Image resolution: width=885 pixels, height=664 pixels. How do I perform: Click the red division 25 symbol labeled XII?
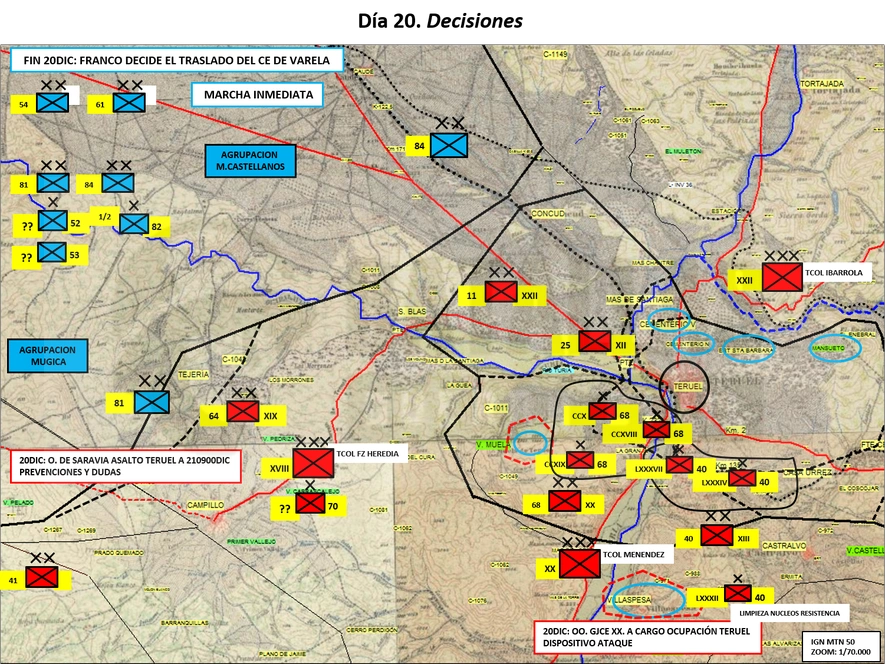click(595, 342)
